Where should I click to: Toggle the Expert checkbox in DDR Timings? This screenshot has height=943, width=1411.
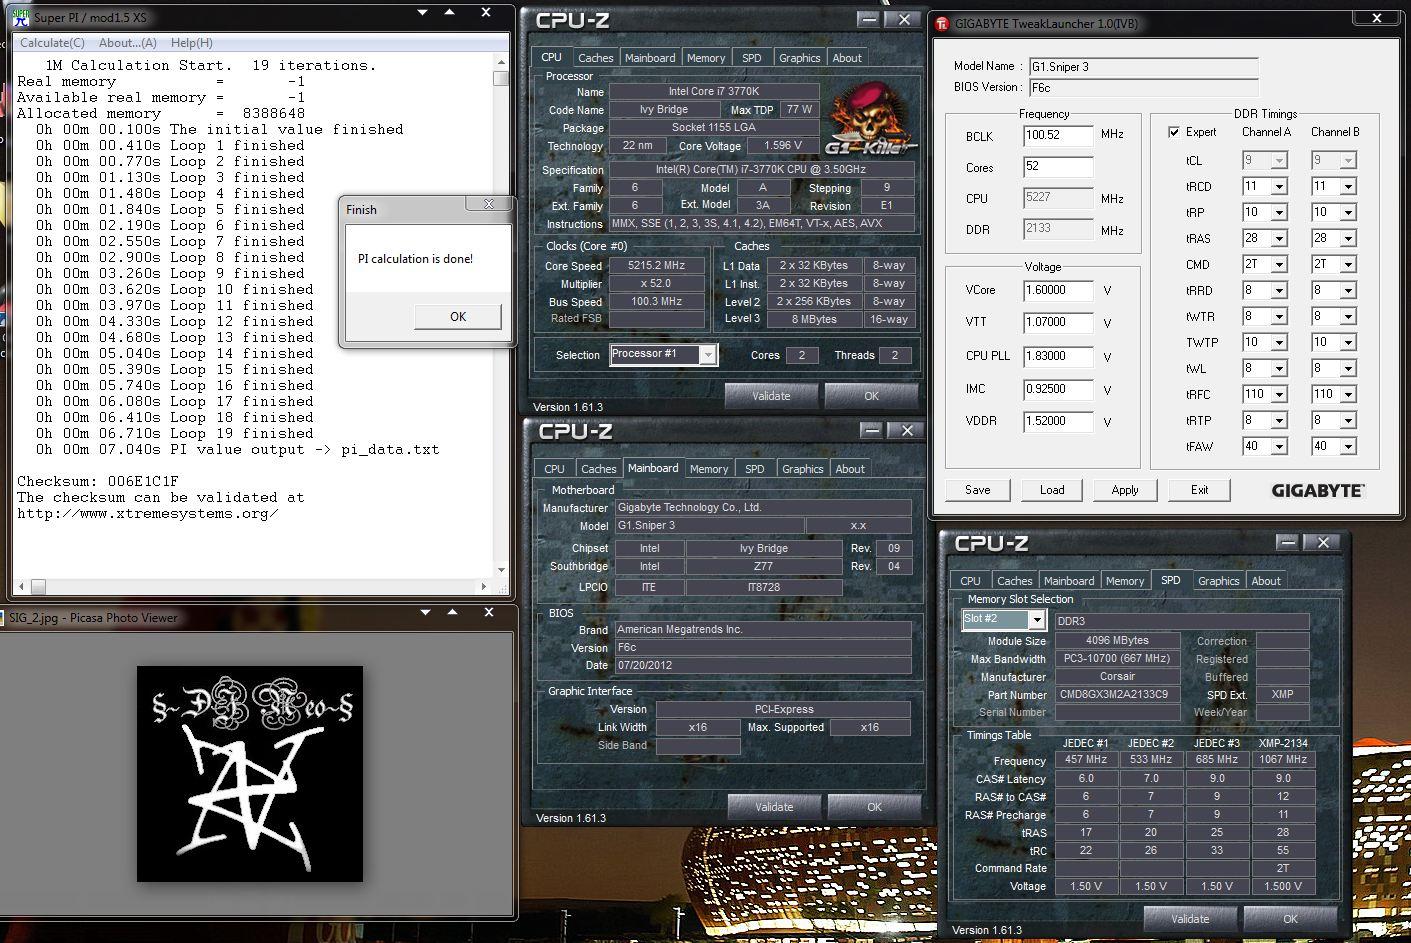(1174, 132)
